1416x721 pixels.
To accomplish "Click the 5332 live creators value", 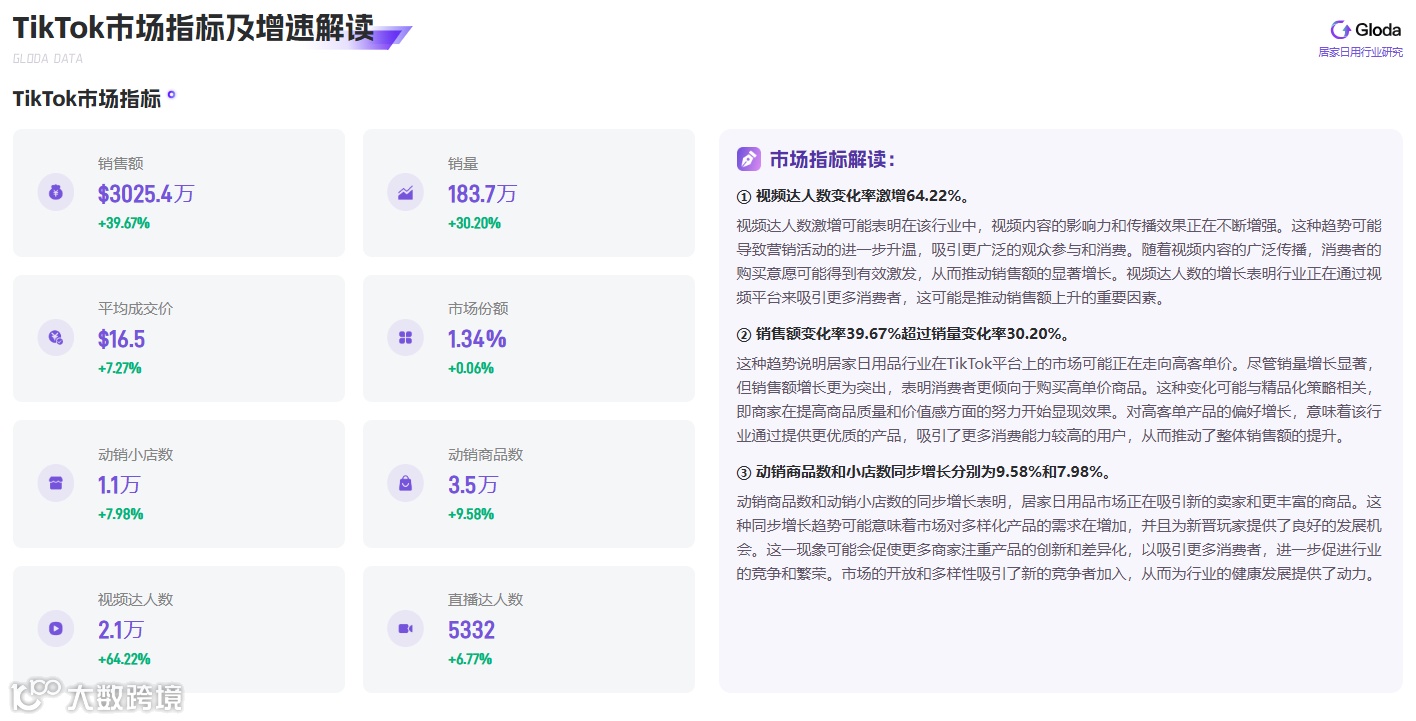I will pyautogui.click(x=472, y=630).
